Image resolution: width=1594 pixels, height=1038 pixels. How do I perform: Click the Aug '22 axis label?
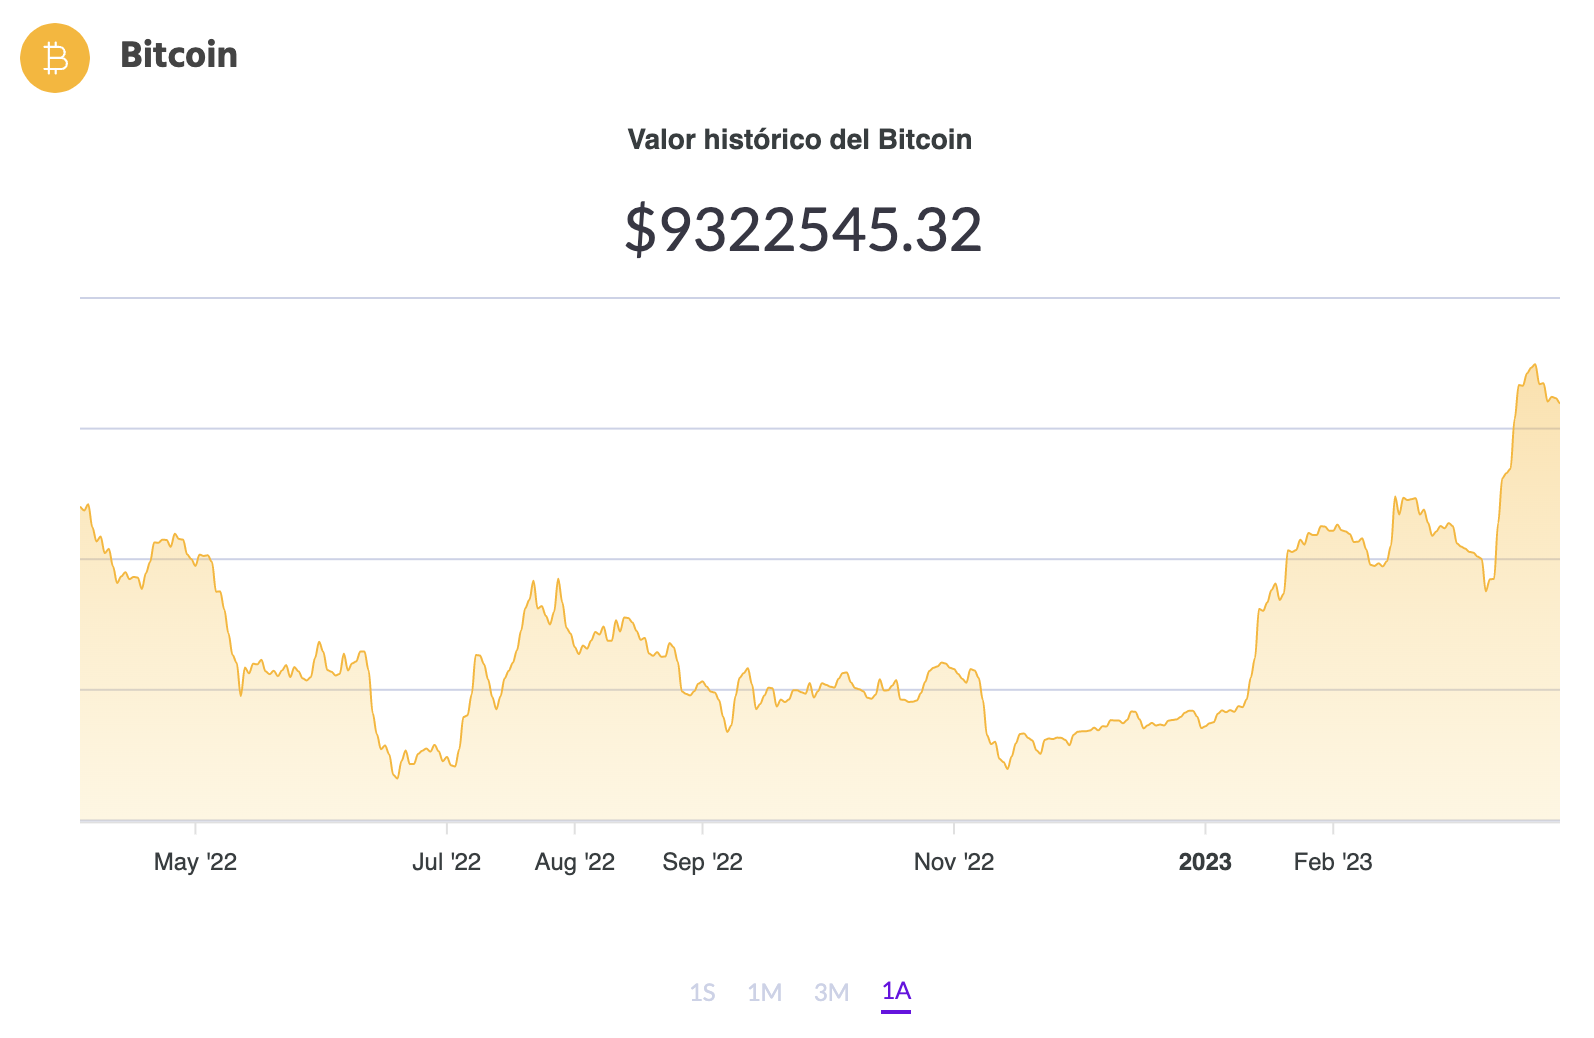574,862
